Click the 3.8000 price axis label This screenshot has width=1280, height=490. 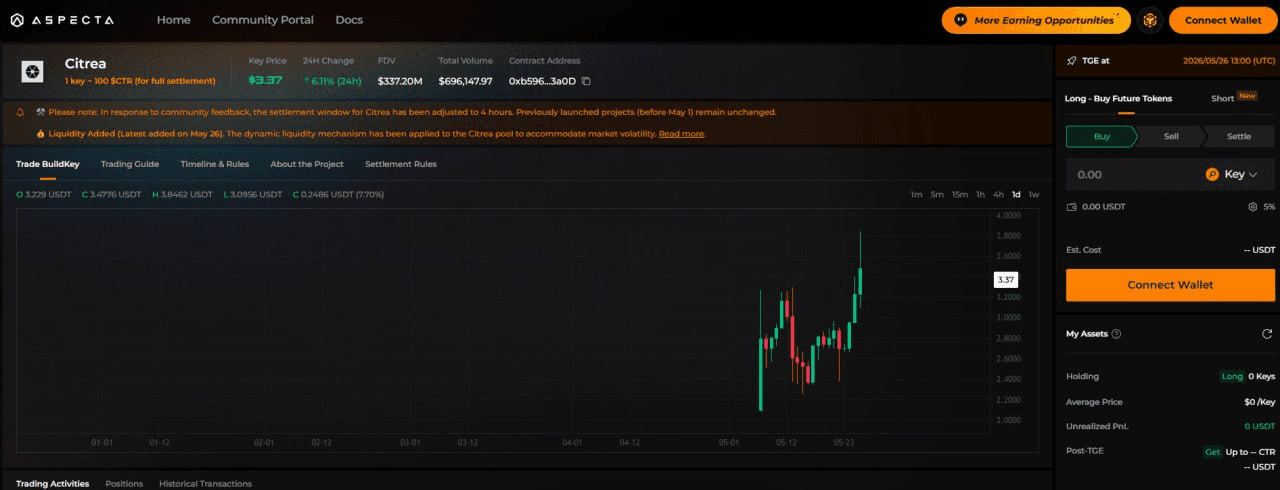coord(1007,236)
